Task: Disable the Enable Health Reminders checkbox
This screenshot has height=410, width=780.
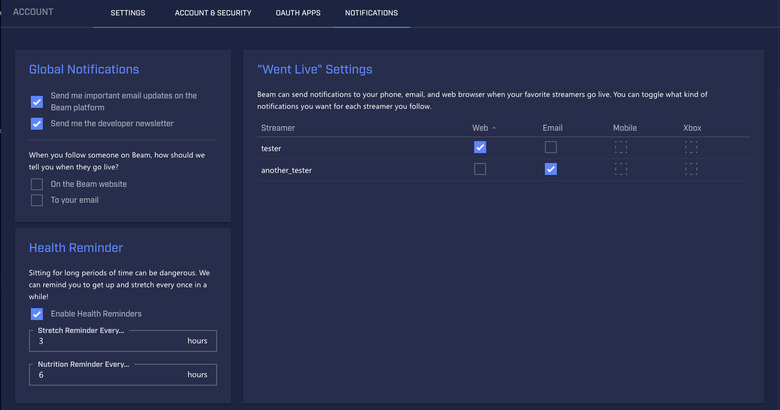Action: 37,314
